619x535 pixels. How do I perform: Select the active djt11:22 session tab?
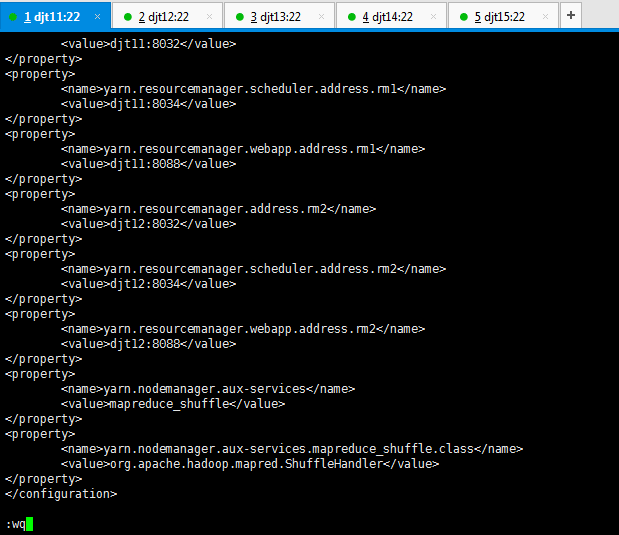[x=55, y=16]
